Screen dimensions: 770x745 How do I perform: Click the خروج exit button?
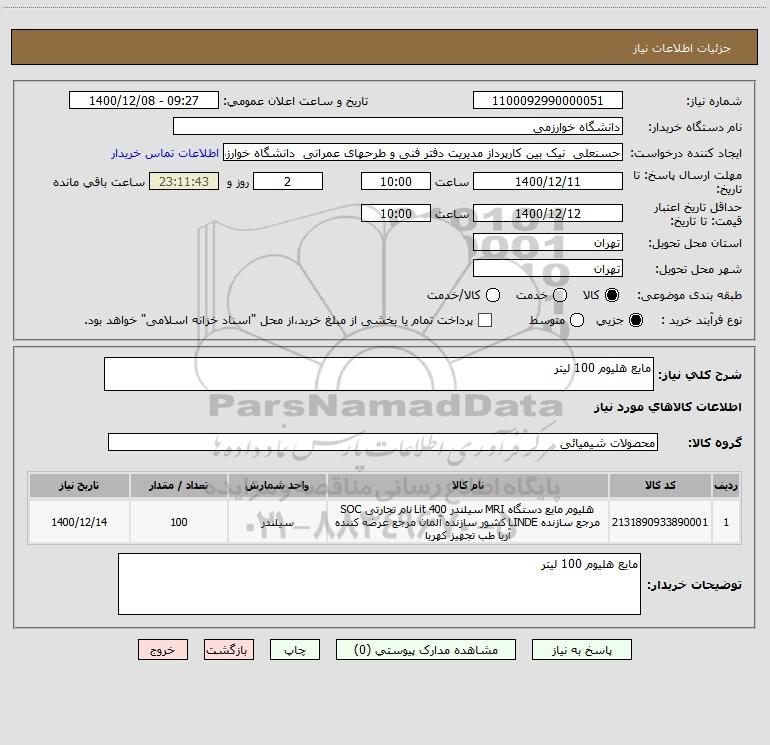[163, 650]
